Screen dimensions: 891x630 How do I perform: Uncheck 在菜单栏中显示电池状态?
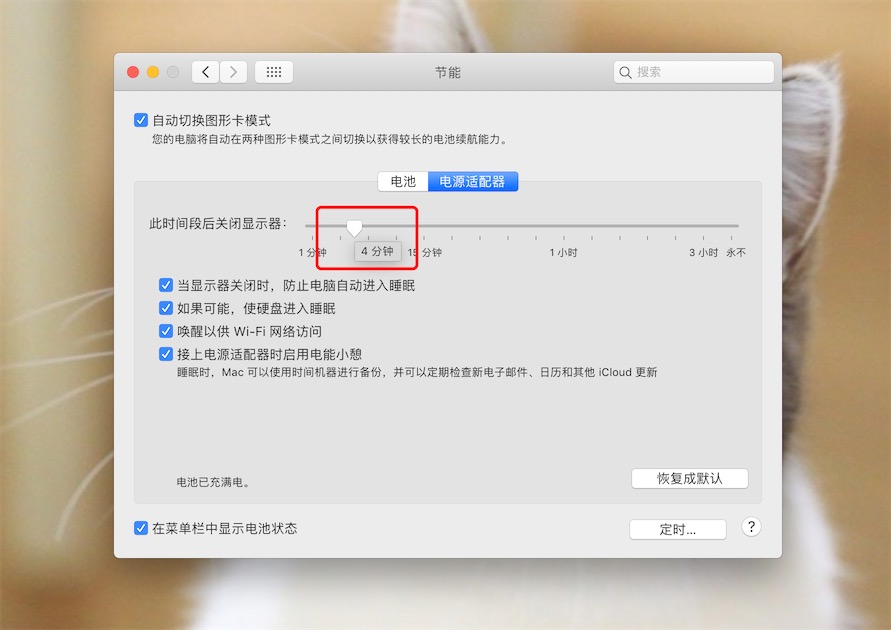tap(141, 528)
